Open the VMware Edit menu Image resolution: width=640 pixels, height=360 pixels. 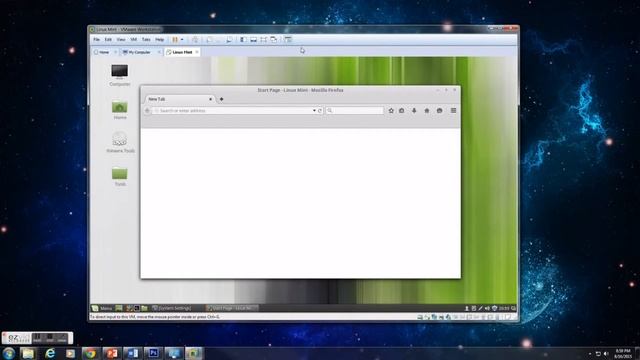tap(108, 40)
